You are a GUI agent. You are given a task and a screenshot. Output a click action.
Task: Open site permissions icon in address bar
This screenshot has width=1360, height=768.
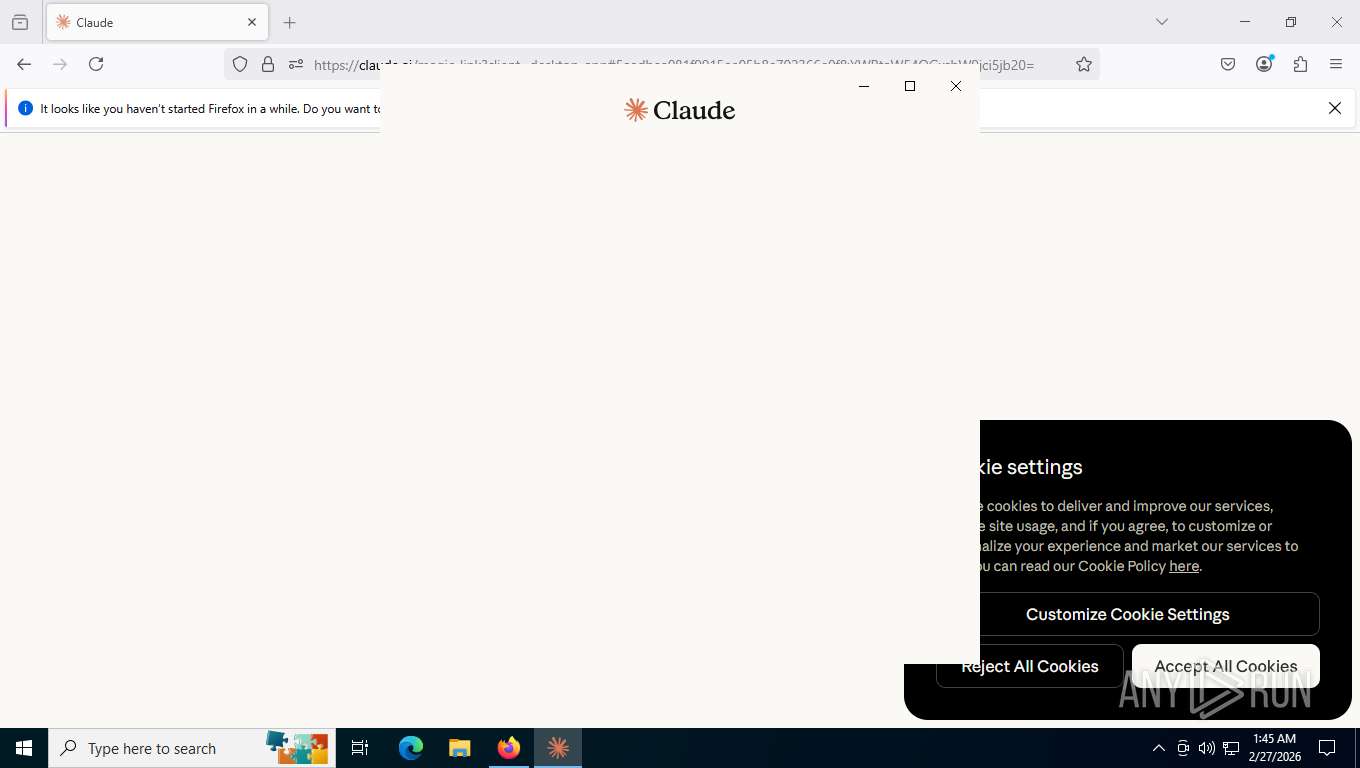click(x=295, y=64)
